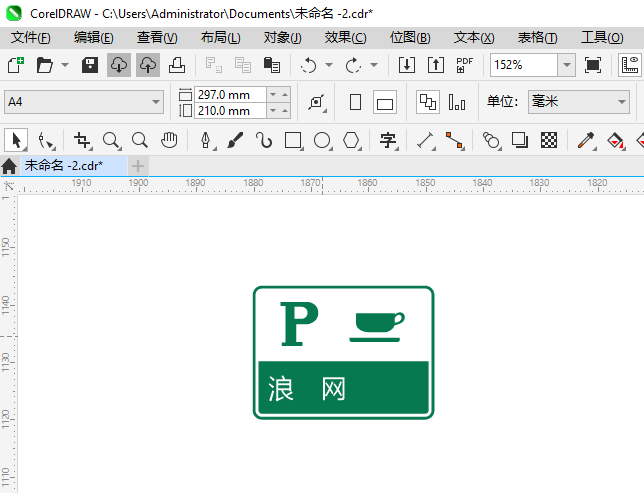The image size is (644, 493).
Task: Click the cloud download icon
Action: point(119,65)
